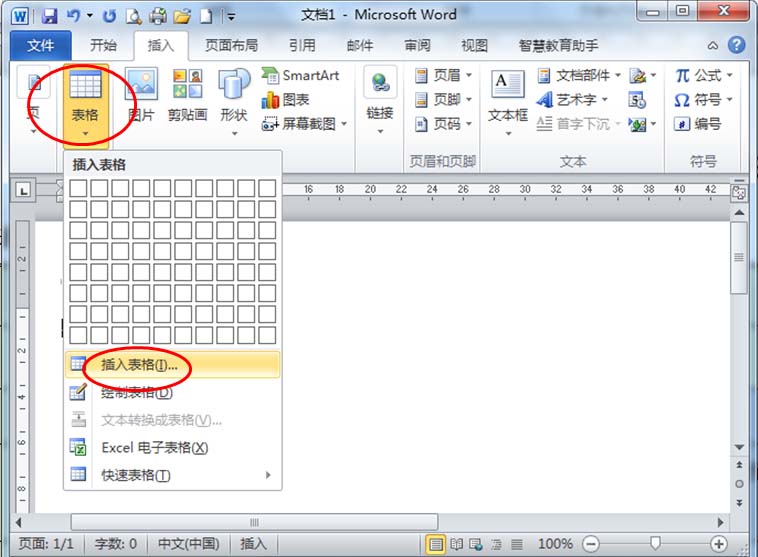Open the Word Help question mark
The width and height of the screenshot is (758, 557).
click(x=736, y=45)
